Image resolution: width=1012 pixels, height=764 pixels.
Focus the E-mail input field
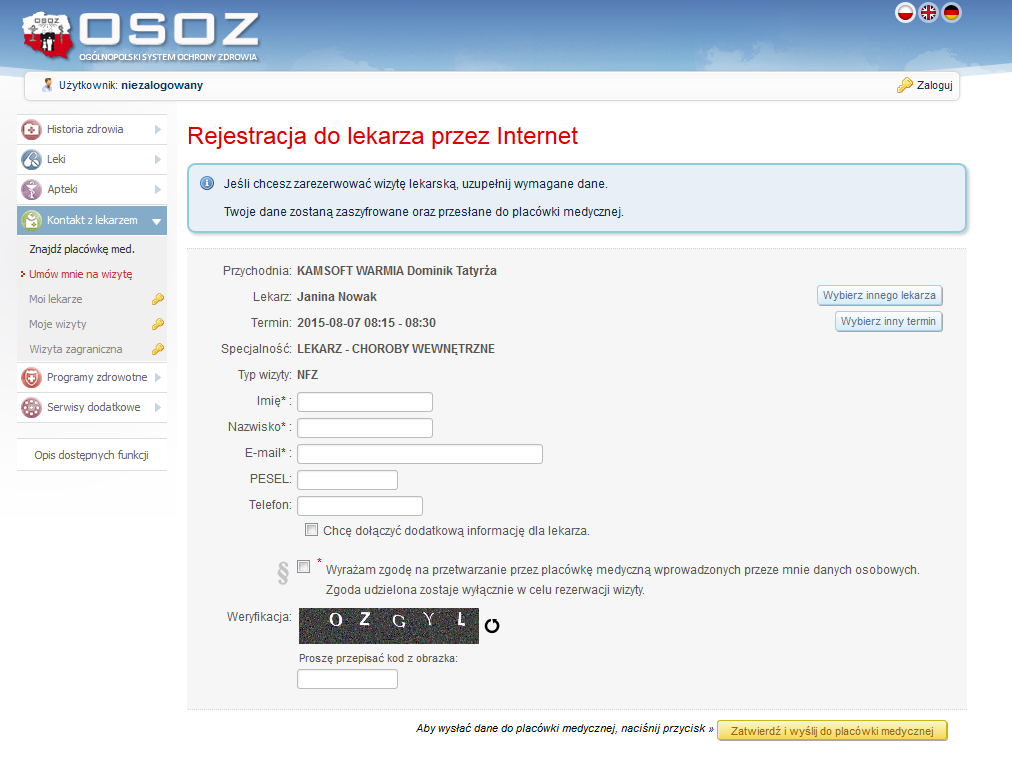point(420,454)
